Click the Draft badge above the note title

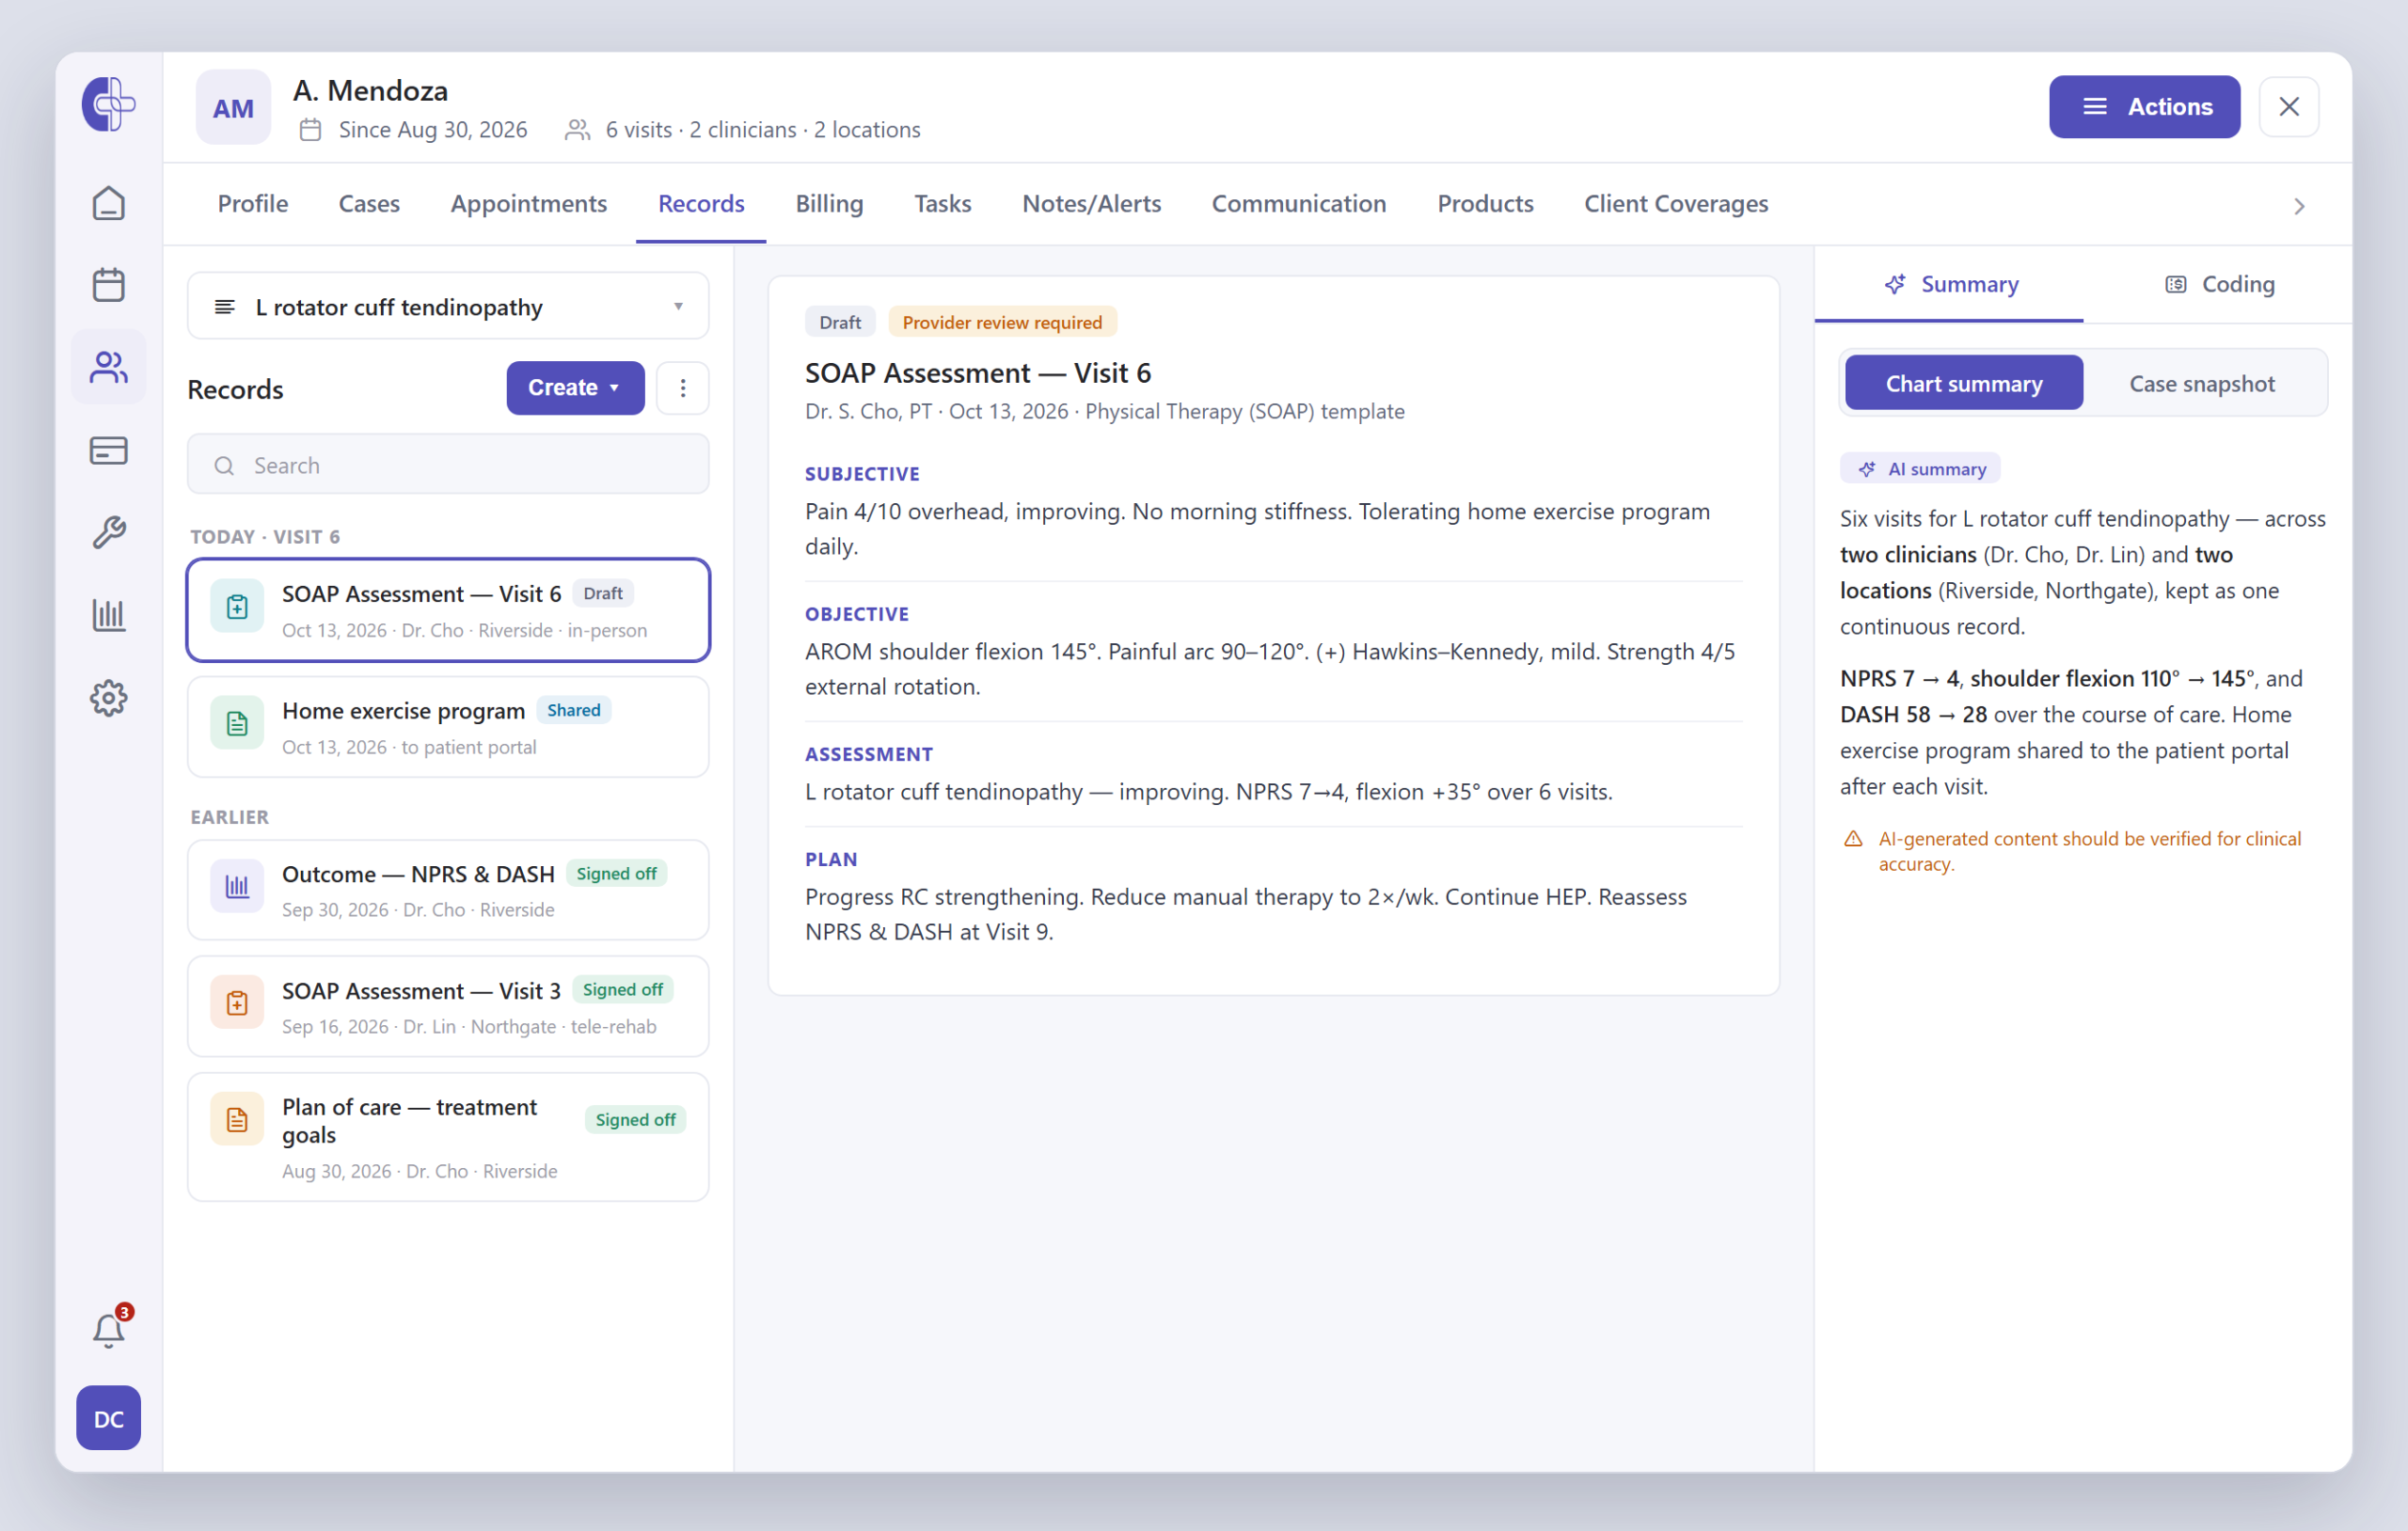(x=840, y=322)
